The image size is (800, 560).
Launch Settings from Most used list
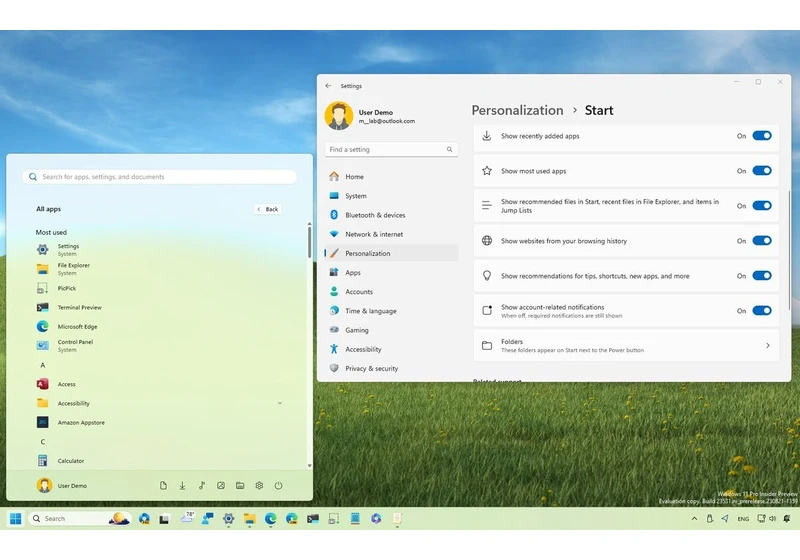[x=158, y=249]
